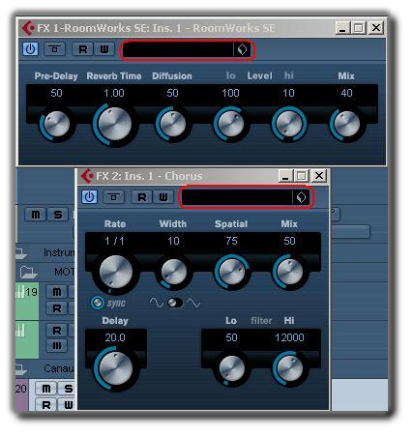Enable Read automation in RoomWorks SE window
The height and width of the screenshot is (436, 413).
pos(83,49)
